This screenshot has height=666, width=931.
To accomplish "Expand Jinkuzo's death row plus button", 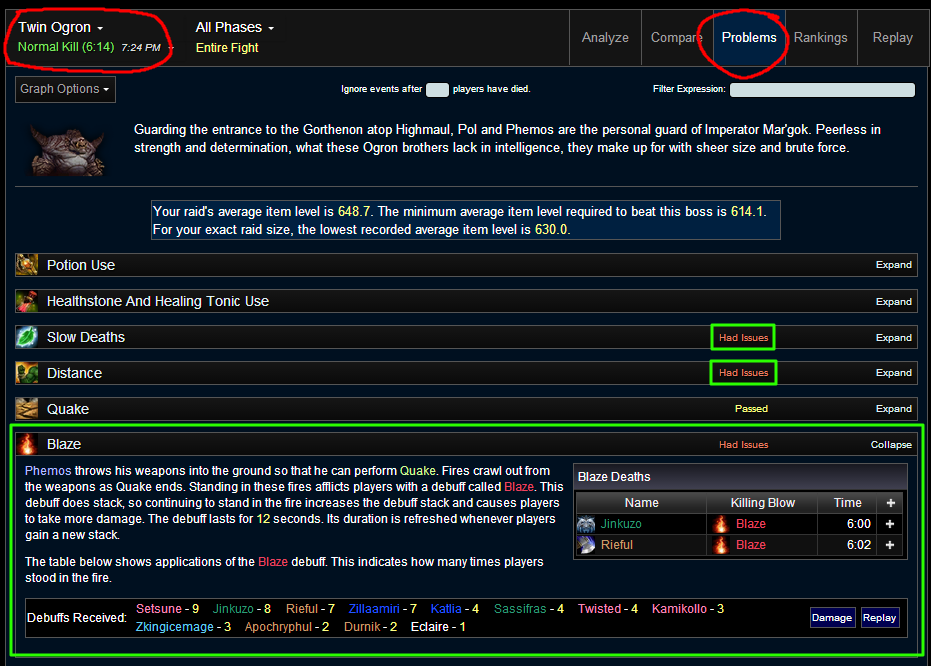I will pos(889,524).
